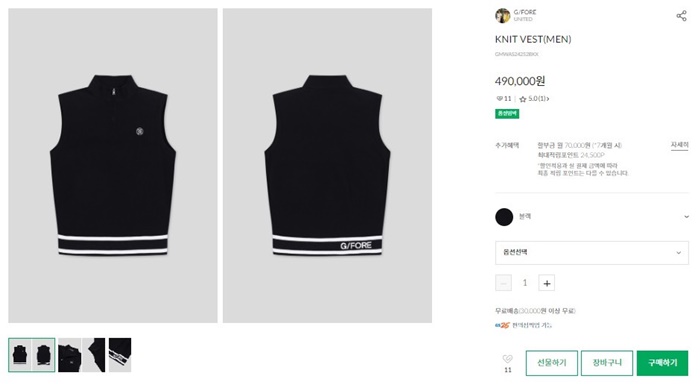Open the 옵션선택 dropdown
The image size is (700, 384).
point(592,253)
